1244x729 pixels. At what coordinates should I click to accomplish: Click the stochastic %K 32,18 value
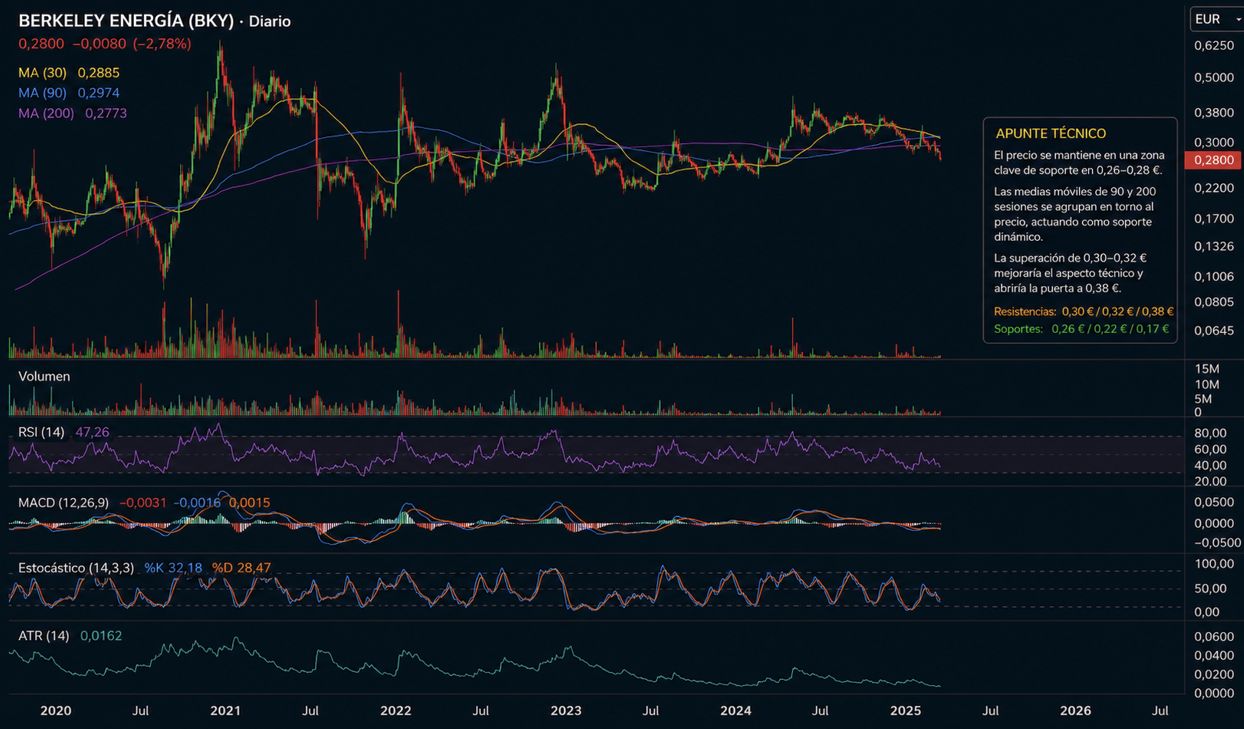point(173,567)
